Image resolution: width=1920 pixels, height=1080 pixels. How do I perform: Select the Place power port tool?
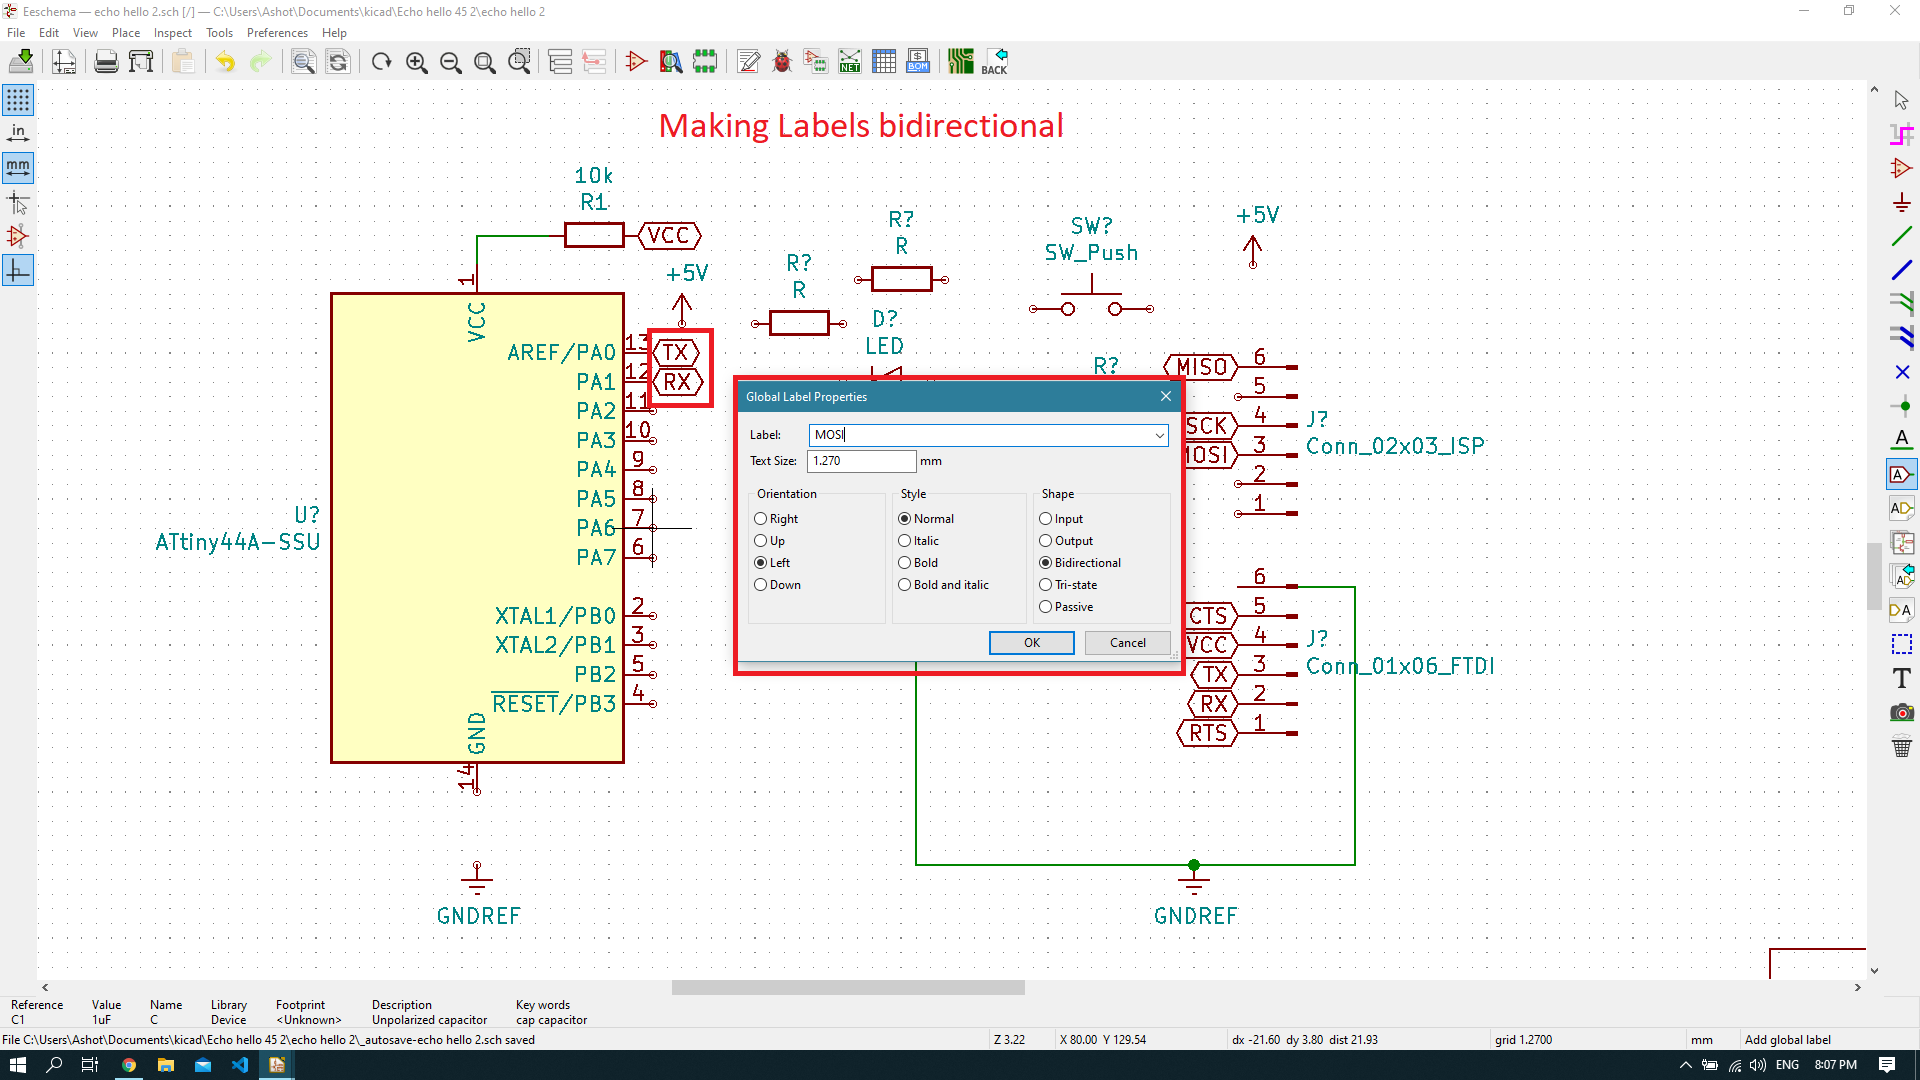(x=1902, y=202)
